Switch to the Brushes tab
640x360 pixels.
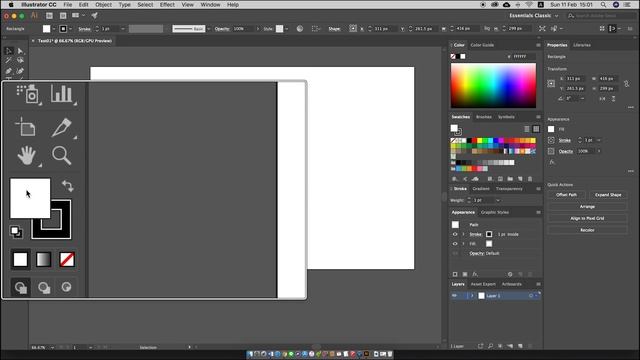pos(484,117)
